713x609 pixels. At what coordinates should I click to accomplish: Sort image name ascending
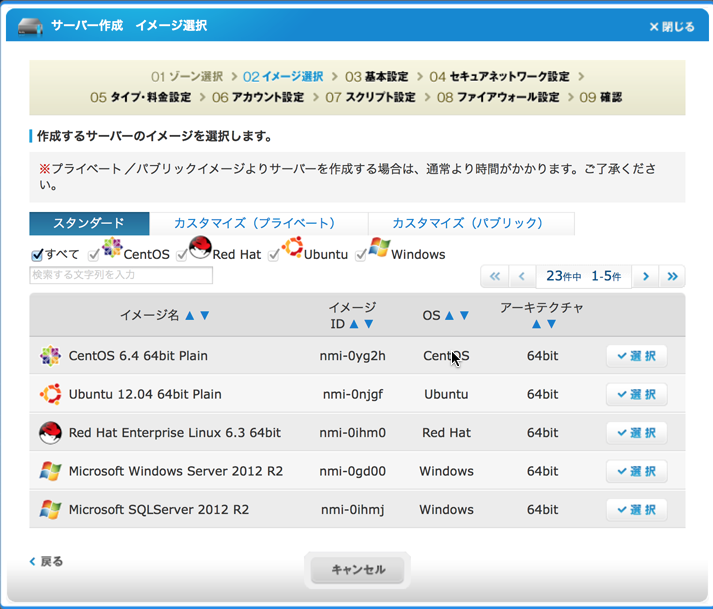click(x=190, y=315)
